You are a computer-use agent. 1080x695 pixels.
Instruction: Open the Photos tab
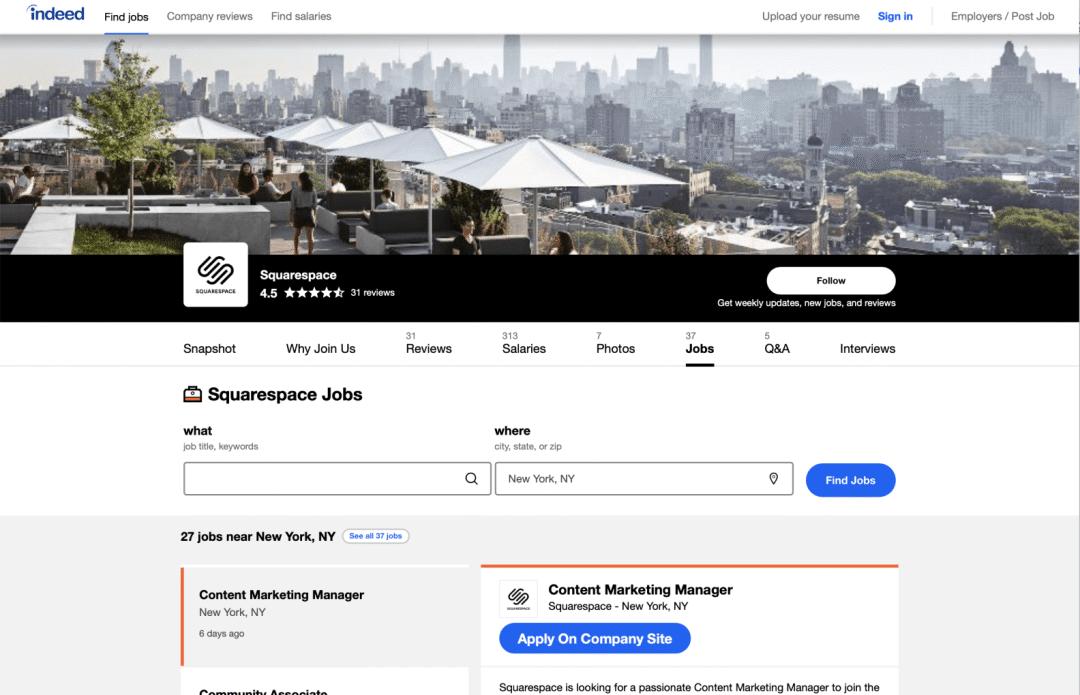click(615, 348)
